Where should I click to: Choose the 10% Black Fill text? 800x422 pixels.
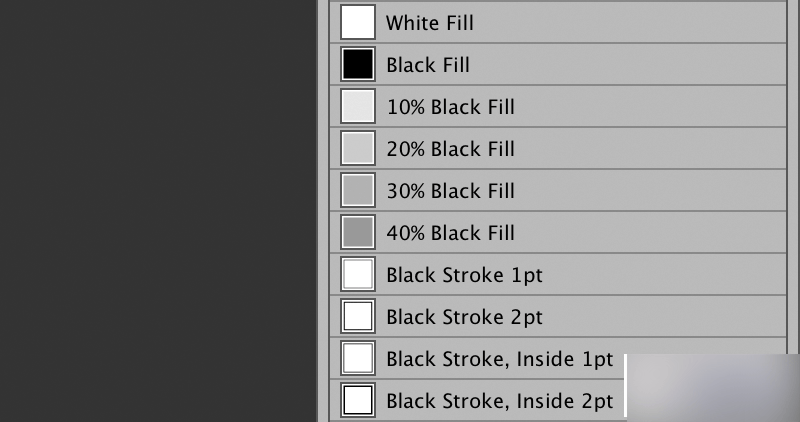pyautogui.click(x=451, y=107)
